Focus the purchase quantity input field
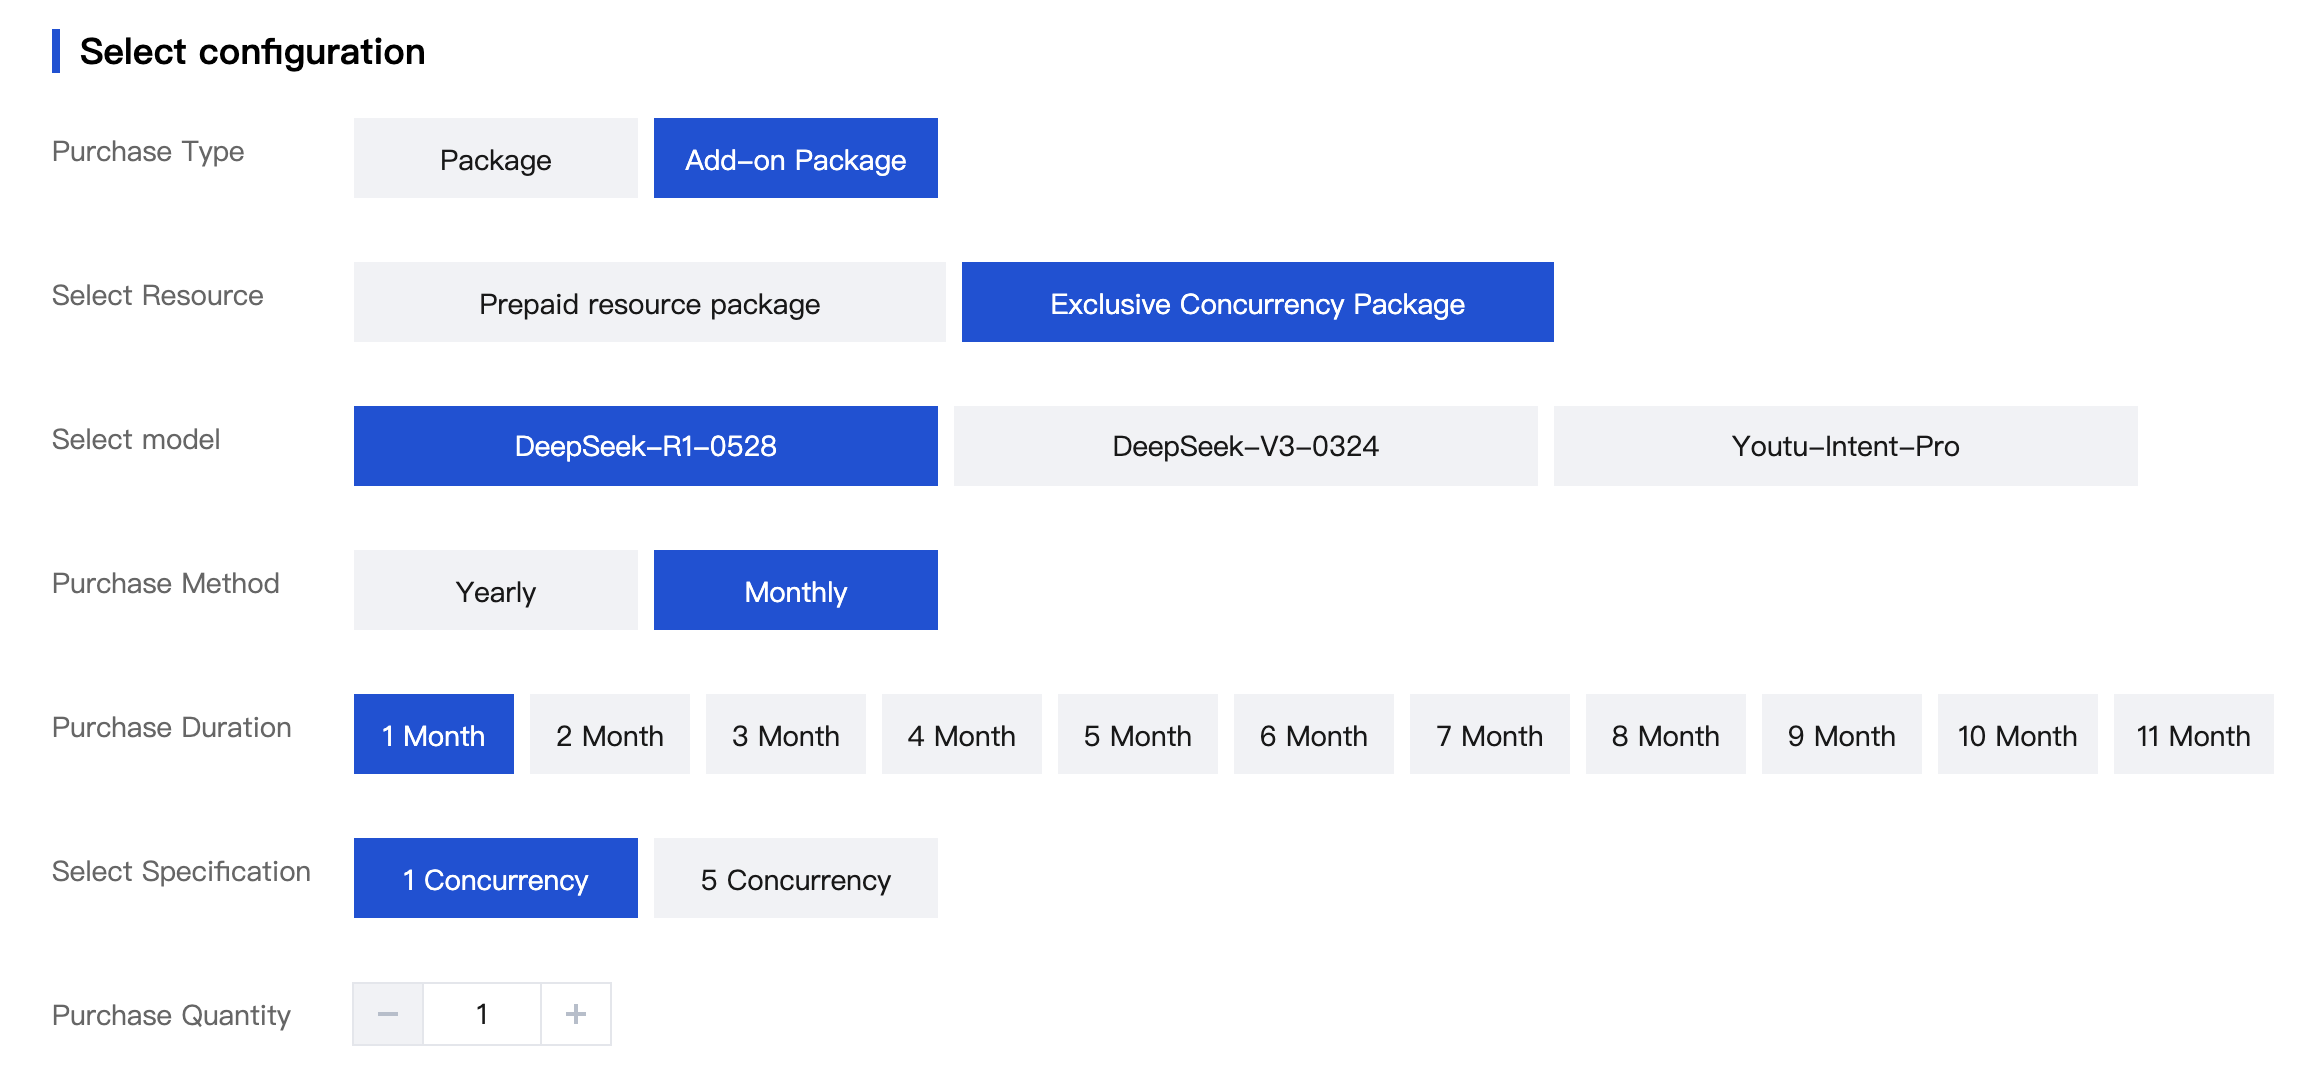Screen dimensions: 2318x1068 482,1014
